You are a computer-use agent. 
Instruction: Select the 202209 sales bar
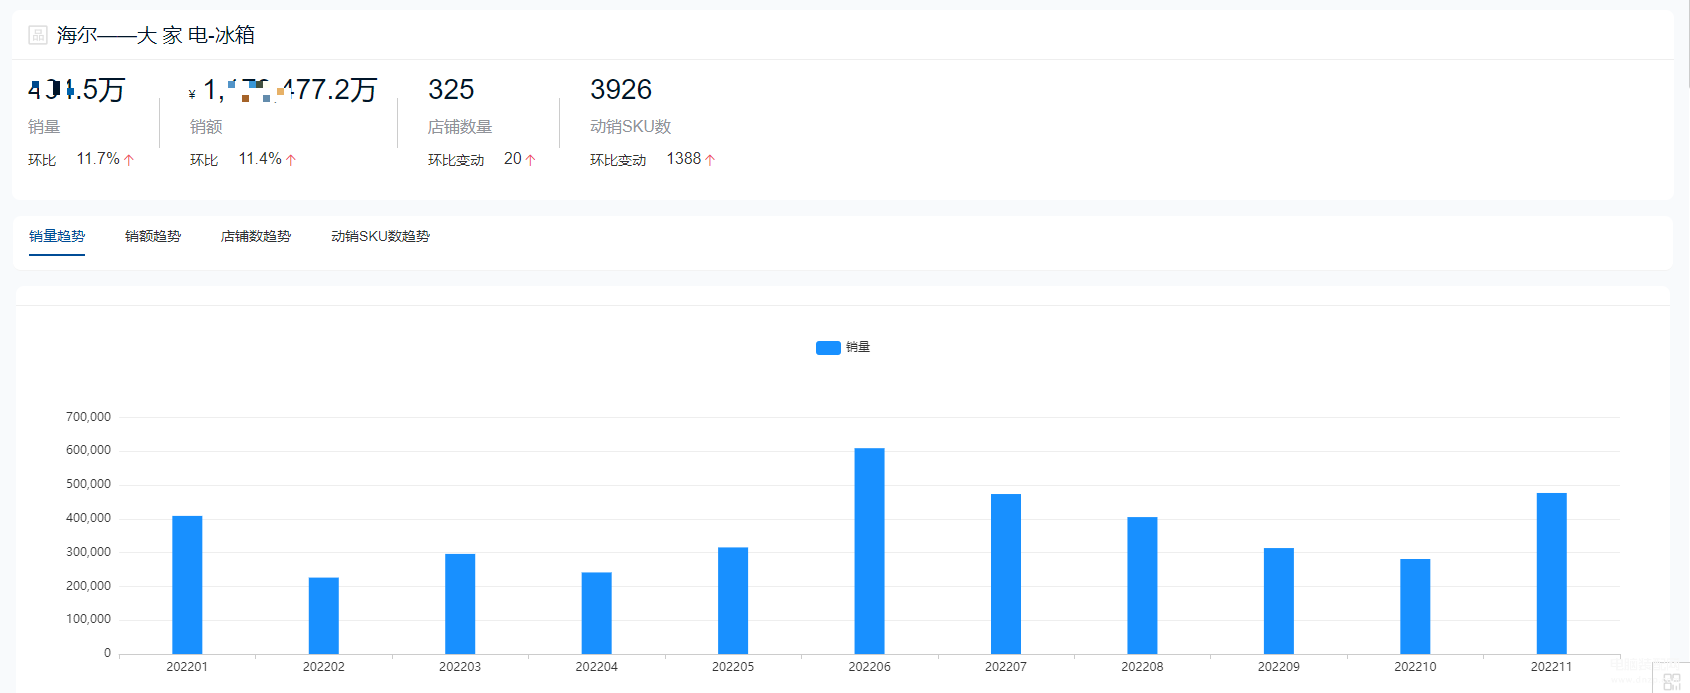coord(1279,601)
